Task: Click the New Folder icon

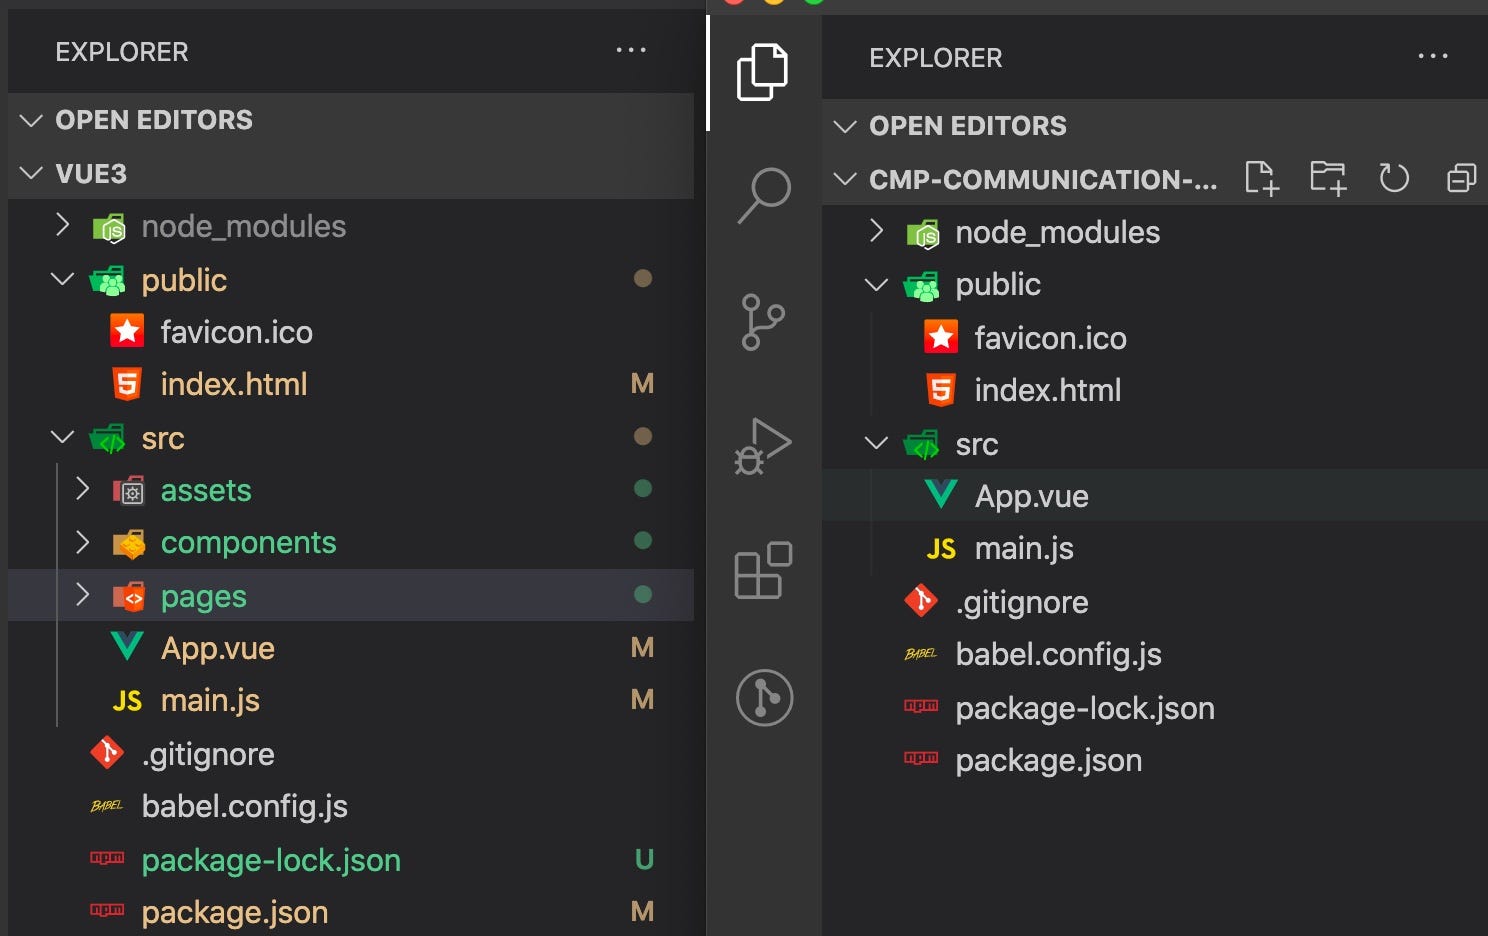Action: [1328, 179]
